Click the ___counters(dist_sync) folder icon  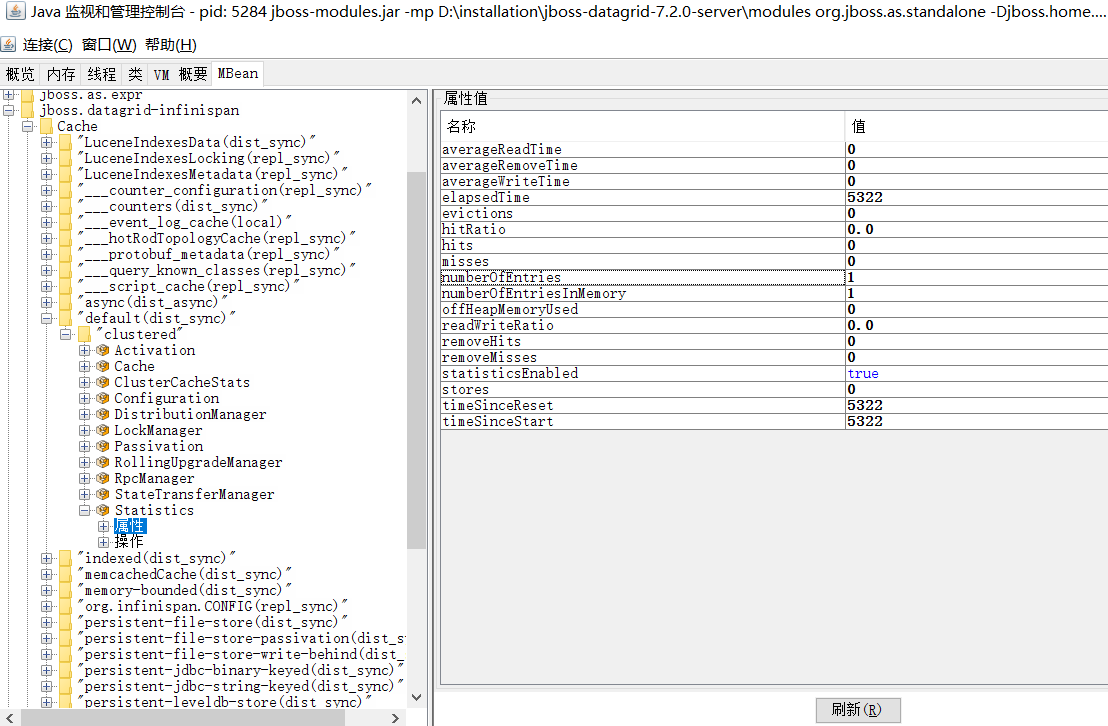[66, 206]
